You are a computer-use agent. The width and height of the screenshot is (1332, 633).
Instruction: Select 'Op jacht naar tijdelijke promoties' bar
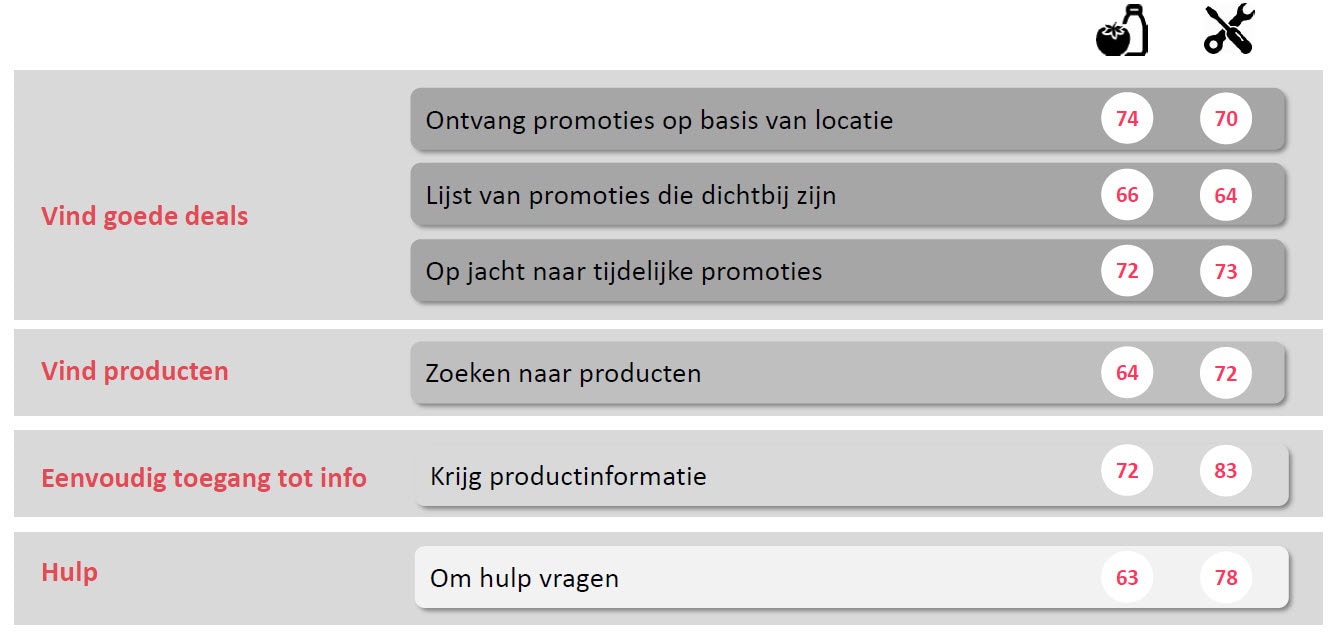848,271
